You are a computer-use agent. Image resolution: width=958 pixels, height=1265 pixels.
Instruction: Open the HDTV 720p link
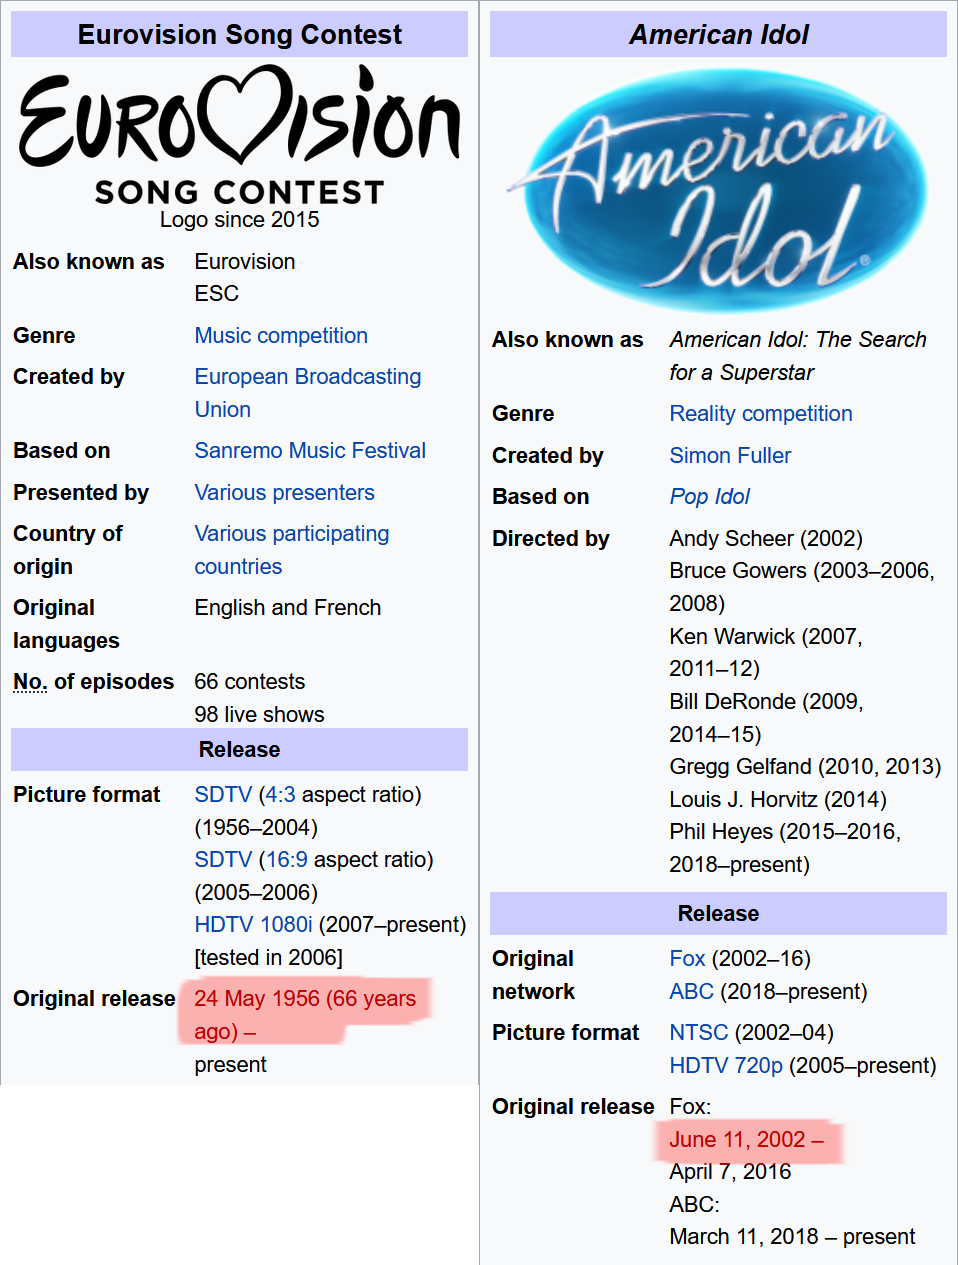(726, 1066)
